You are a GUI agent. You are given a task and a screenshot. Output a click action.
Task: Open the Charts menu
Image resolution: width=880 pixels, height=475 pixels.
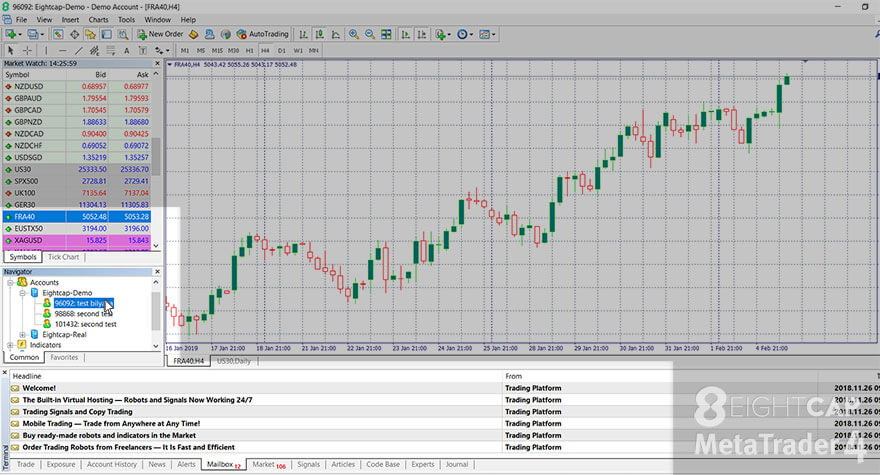click(x=98, y=20)
